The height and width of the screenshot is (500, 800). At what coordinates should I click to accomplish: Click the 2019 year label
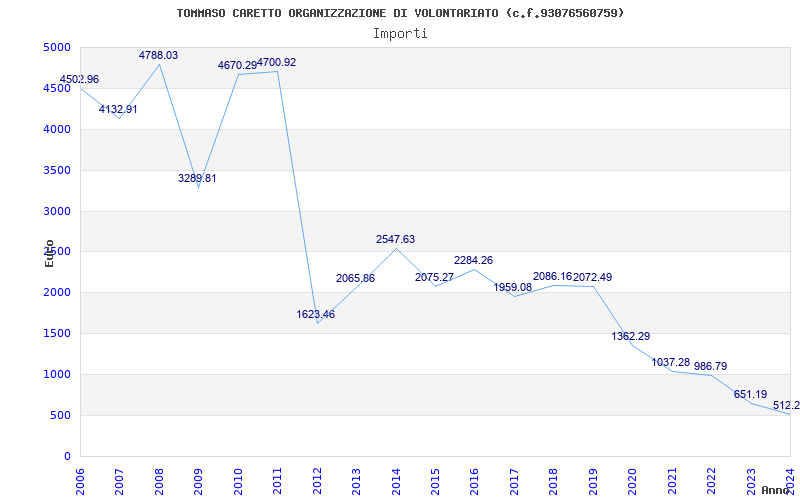click(593, 482)
